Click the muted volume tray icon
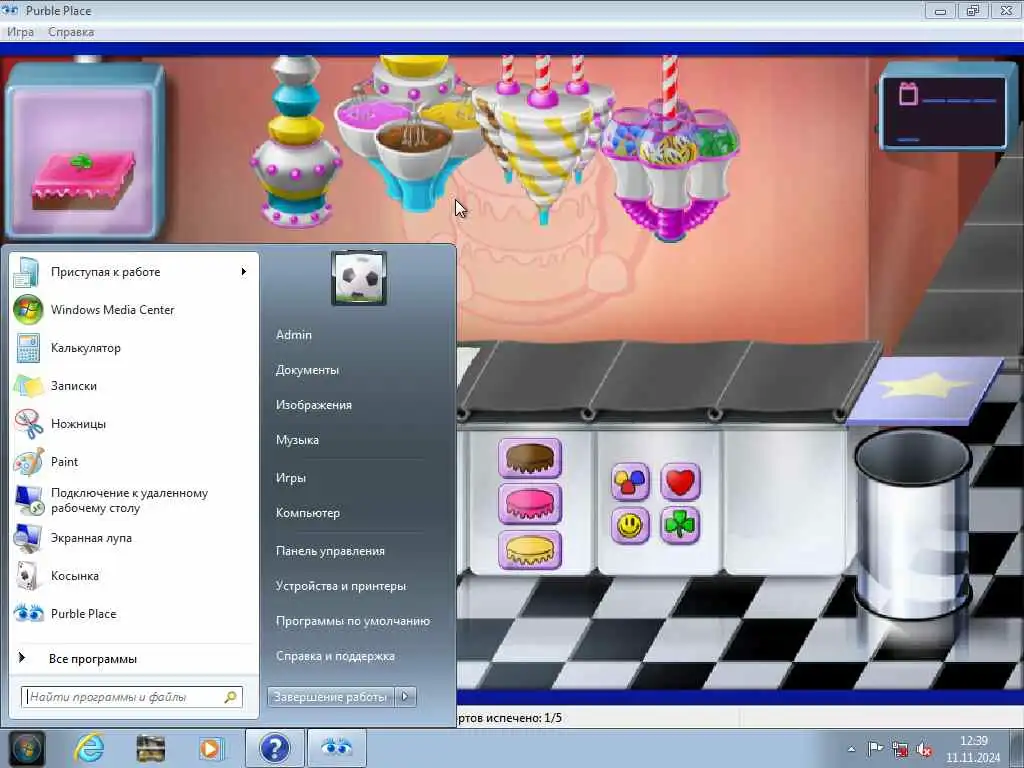The height and width of the screenshot is (768, 1024). (924, 749)
